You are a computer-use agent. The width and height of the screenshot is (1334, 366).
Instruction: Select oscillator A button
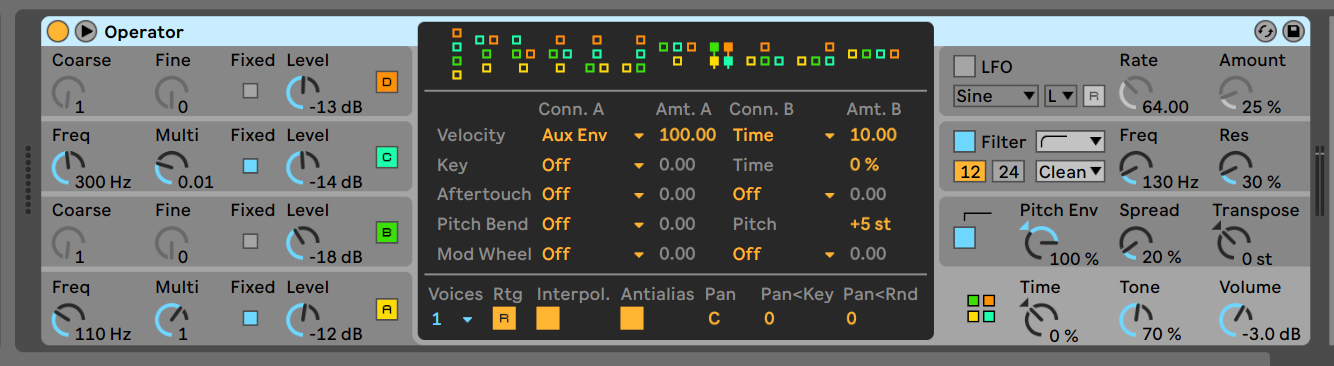(x=386, y=309)
